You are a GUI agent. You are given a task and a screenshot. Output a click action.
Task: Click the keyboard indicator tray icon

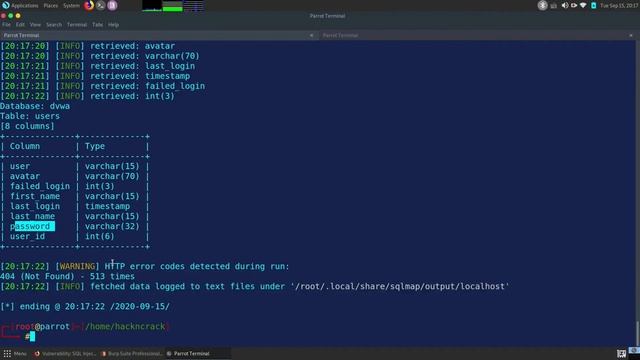pyautogui.click(x=554, y=6)
